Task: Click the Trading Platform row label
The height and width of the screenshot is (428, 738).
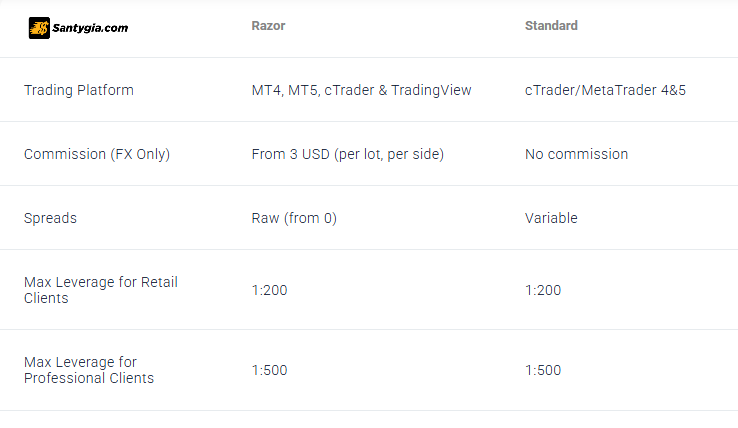Action: [x=79, y=90]
